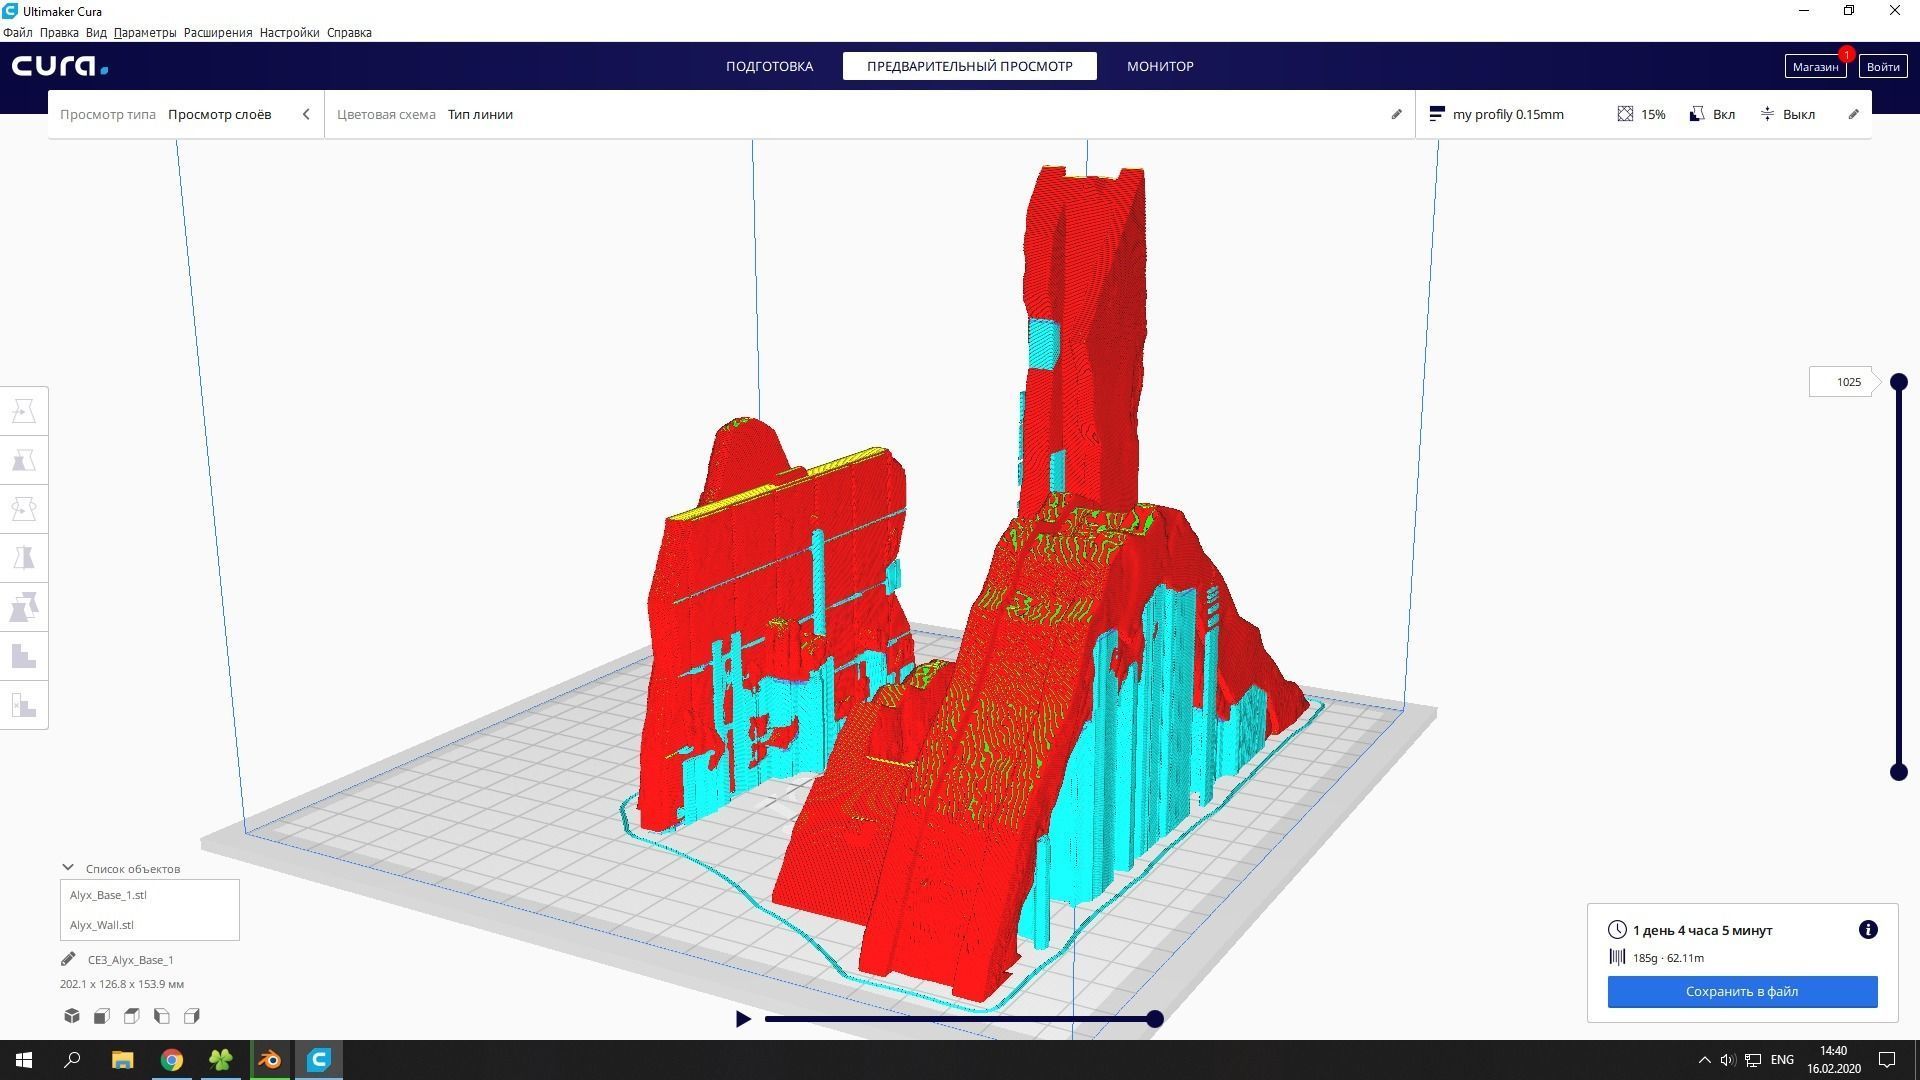
Task: Select Alyx_Wall.stl in object list
Action: 102,925
